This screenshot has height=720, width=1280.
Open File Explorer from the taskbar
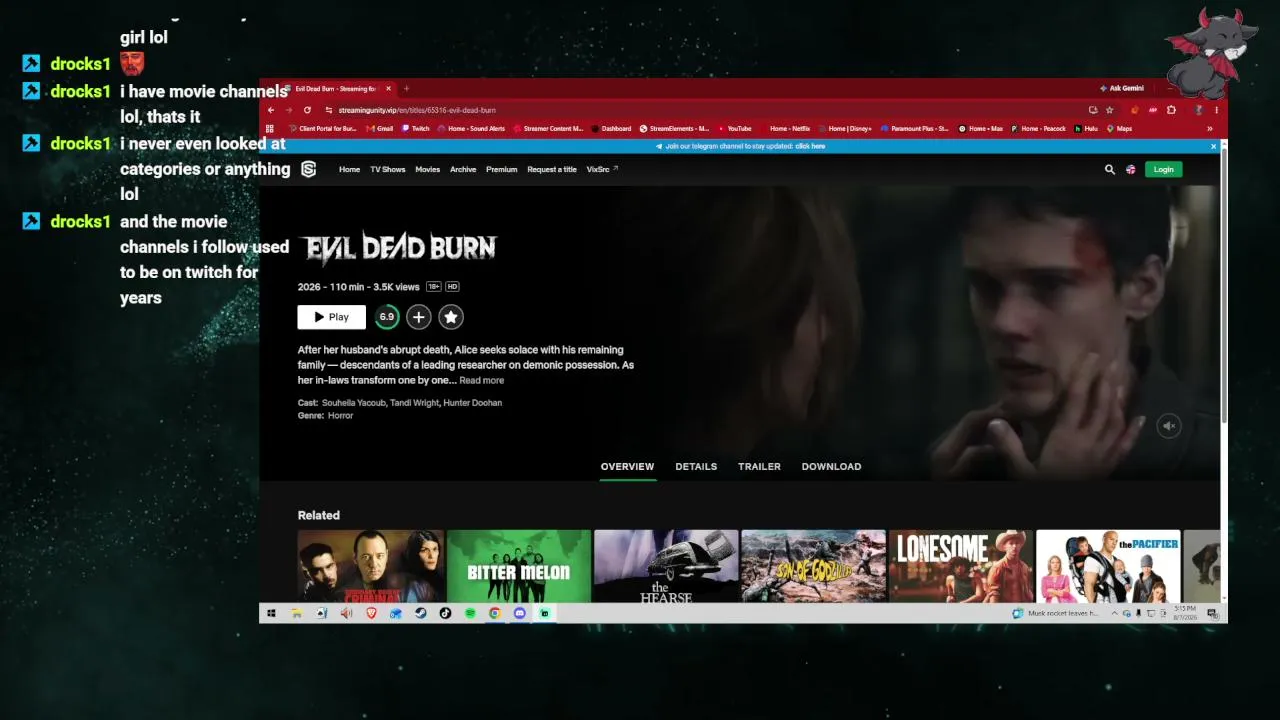(297, 613)
